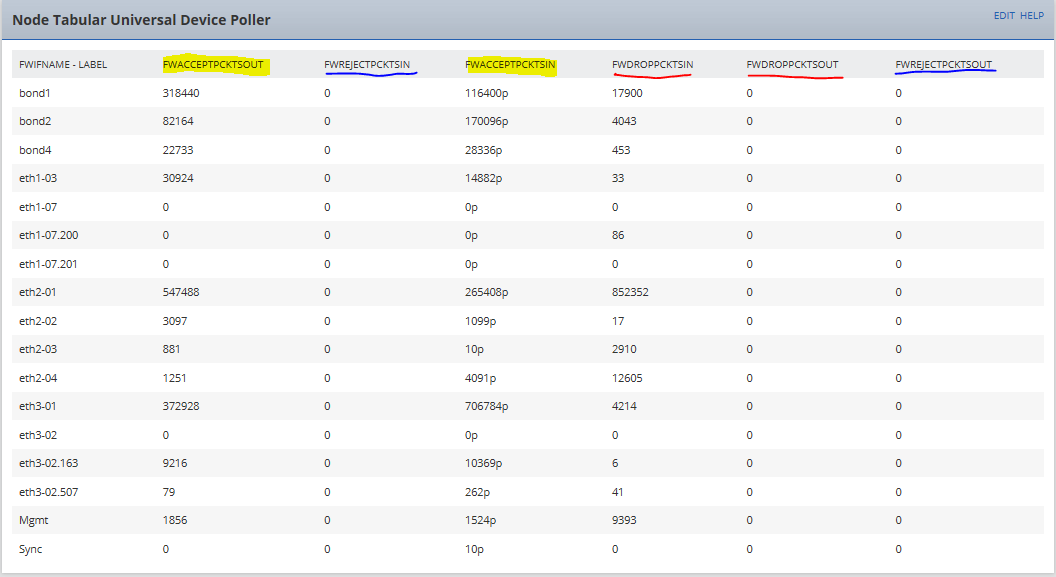Image resolution: width=1056 pixels, height=577 pixels.
Task: Click the FWREJECTPCKTSIN column header
Action: coord(367,65)
